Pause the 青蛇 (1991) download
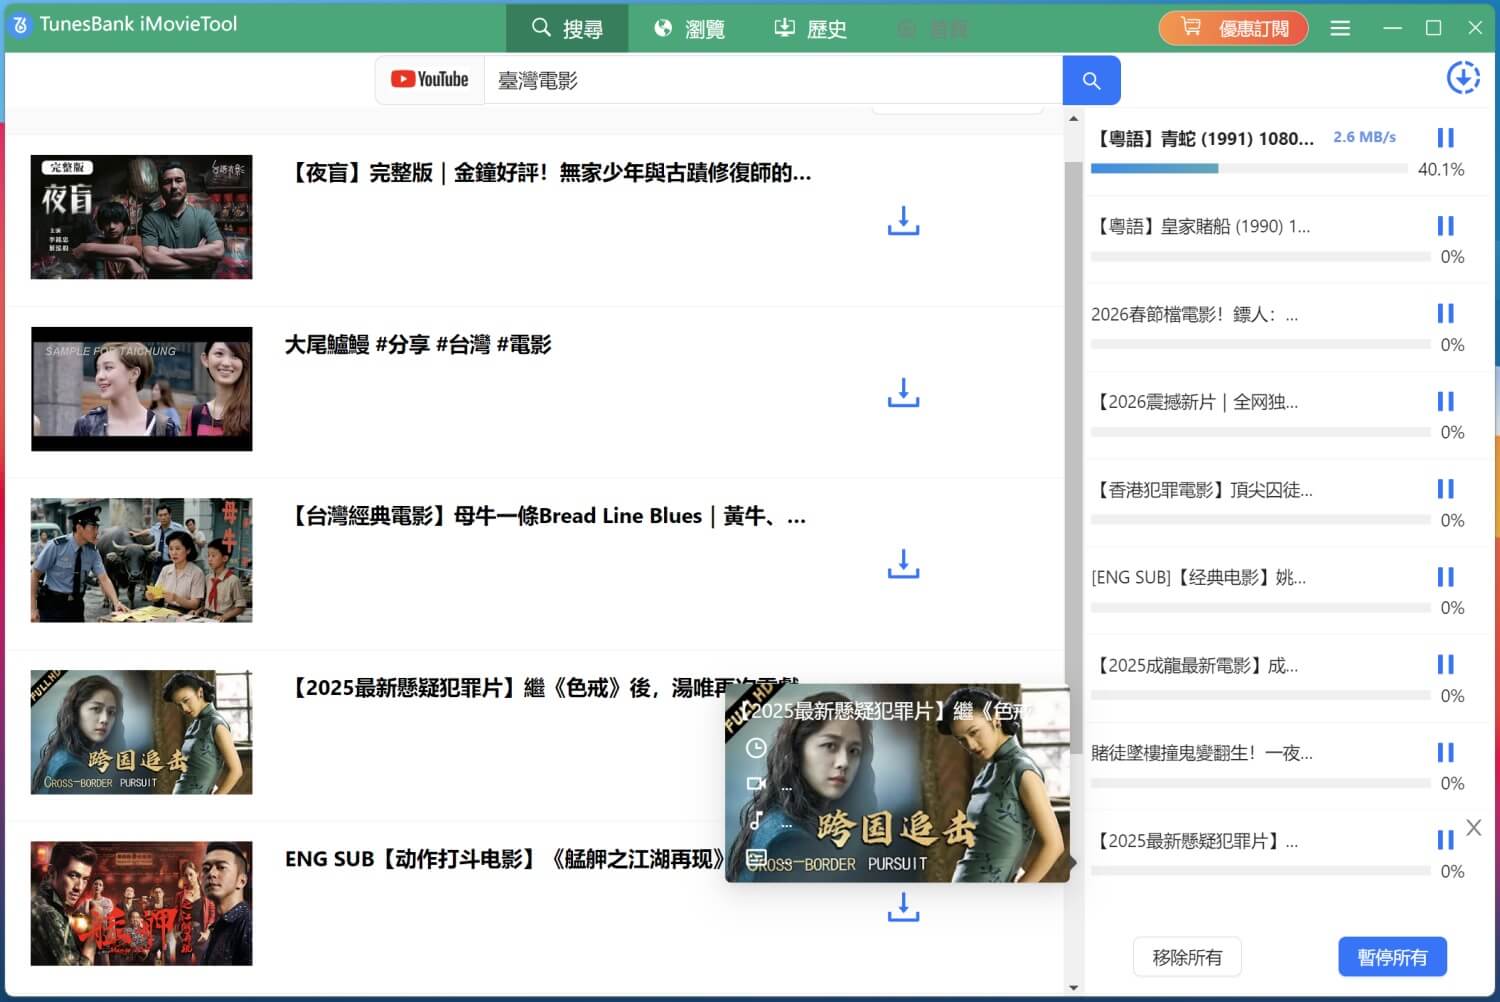Screen dimensions: 1500x1002 coord(1445,138)
